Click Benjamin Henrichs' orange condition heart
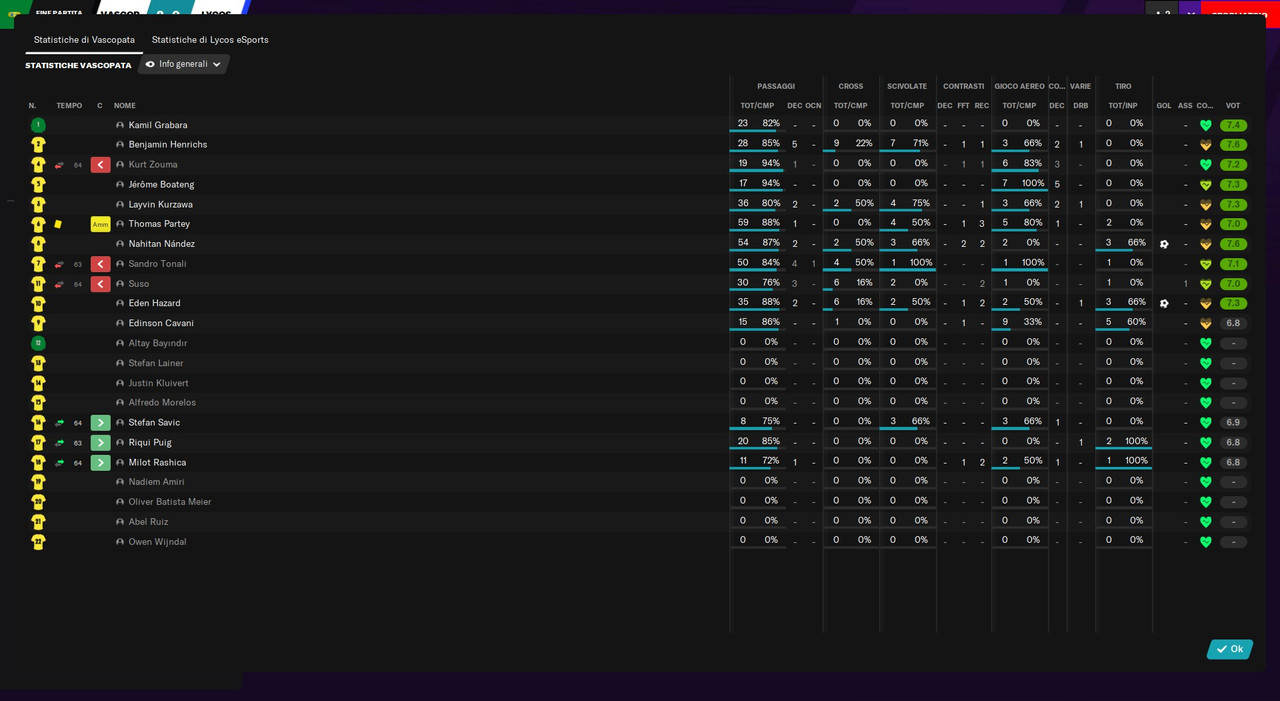The width and height of the screenshot is (1280, 701). click(x=1205, y=145)
